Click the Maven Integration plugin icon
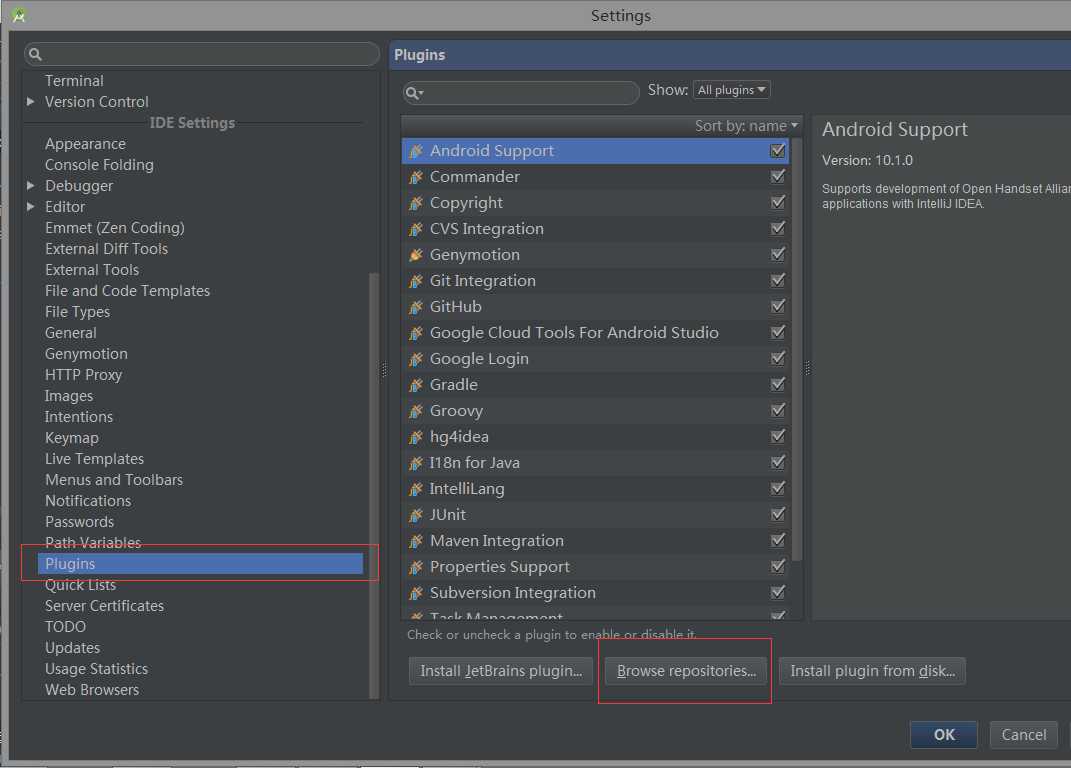 tap(416, 540)
